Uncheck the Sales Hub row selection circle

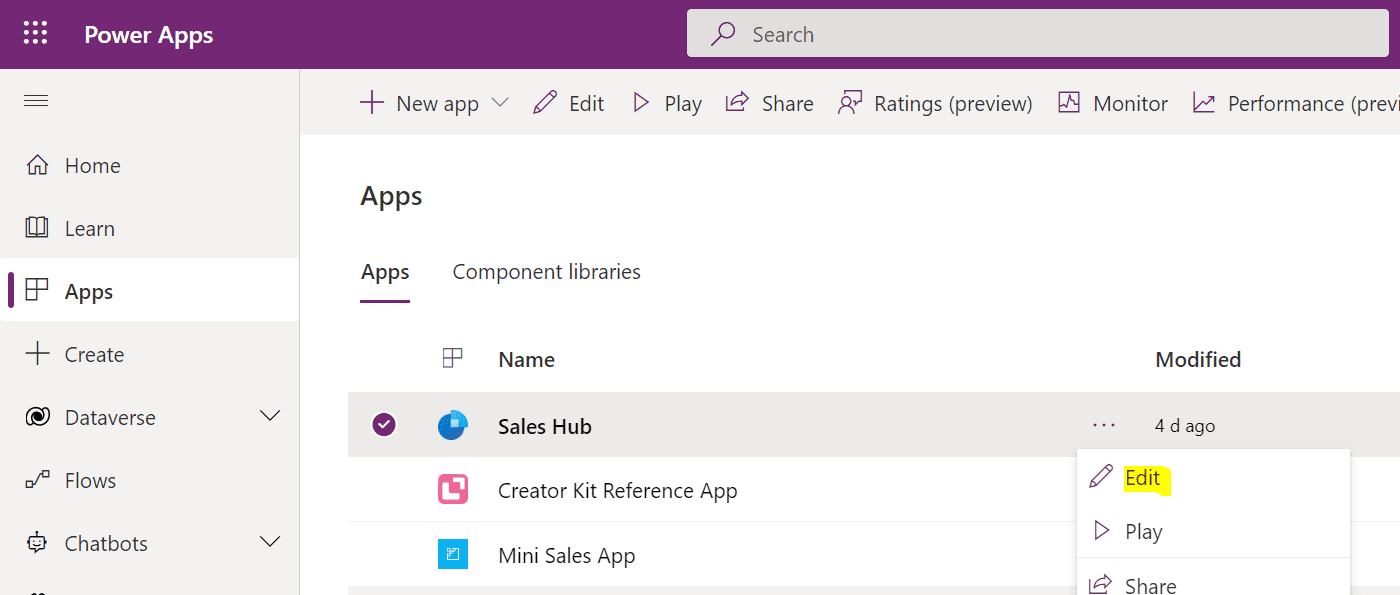(x=384, y=425)
